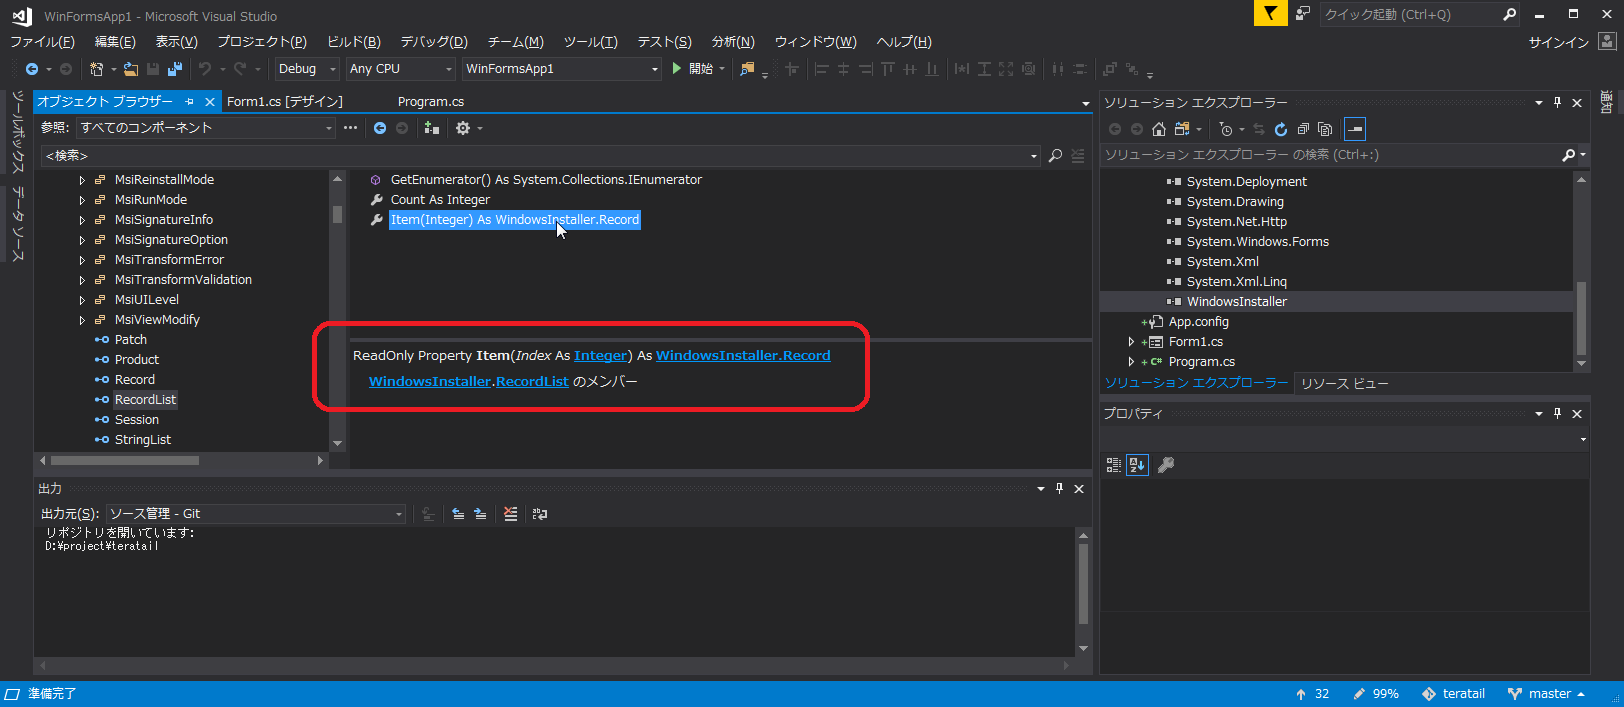
Task: Open the ツール(T) menu
Action: 590,42
